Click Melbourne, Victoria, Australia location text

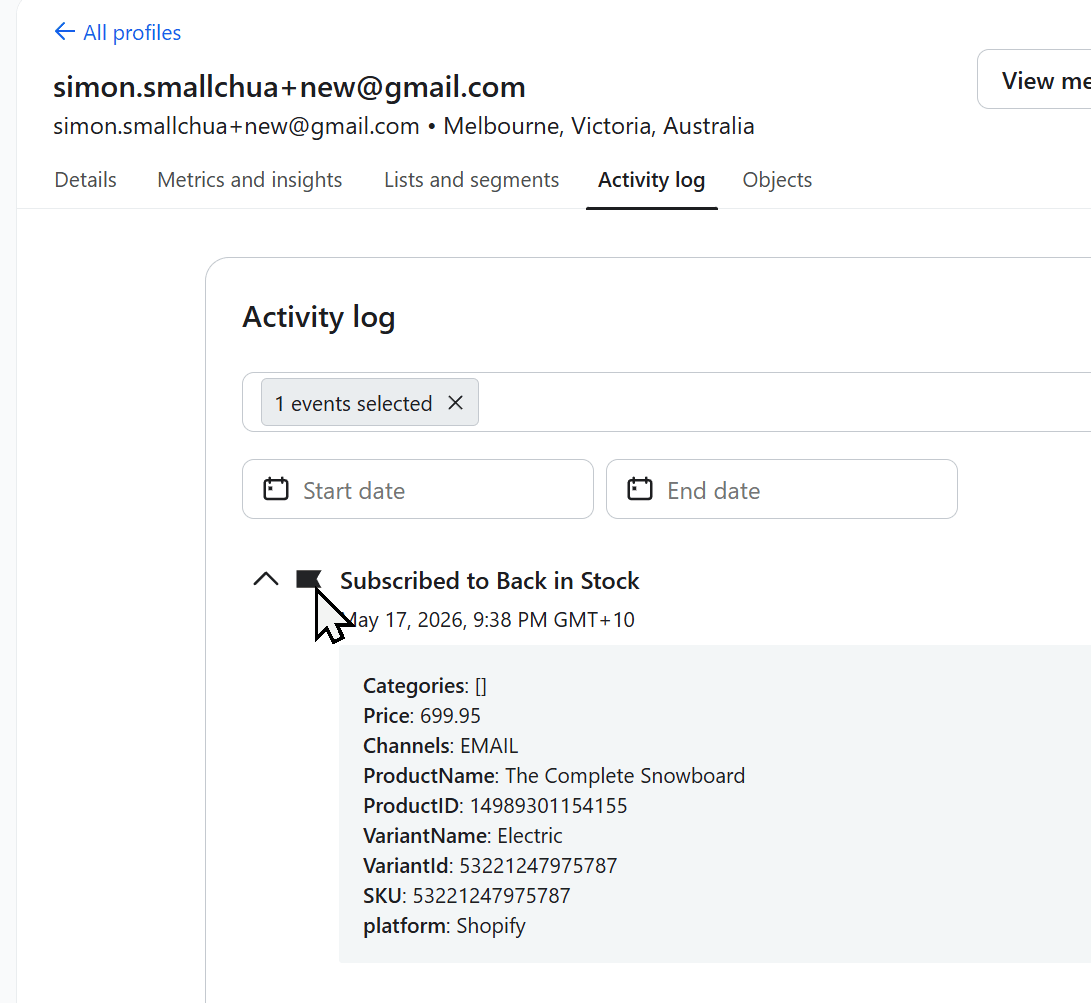(x=598, y=126)
